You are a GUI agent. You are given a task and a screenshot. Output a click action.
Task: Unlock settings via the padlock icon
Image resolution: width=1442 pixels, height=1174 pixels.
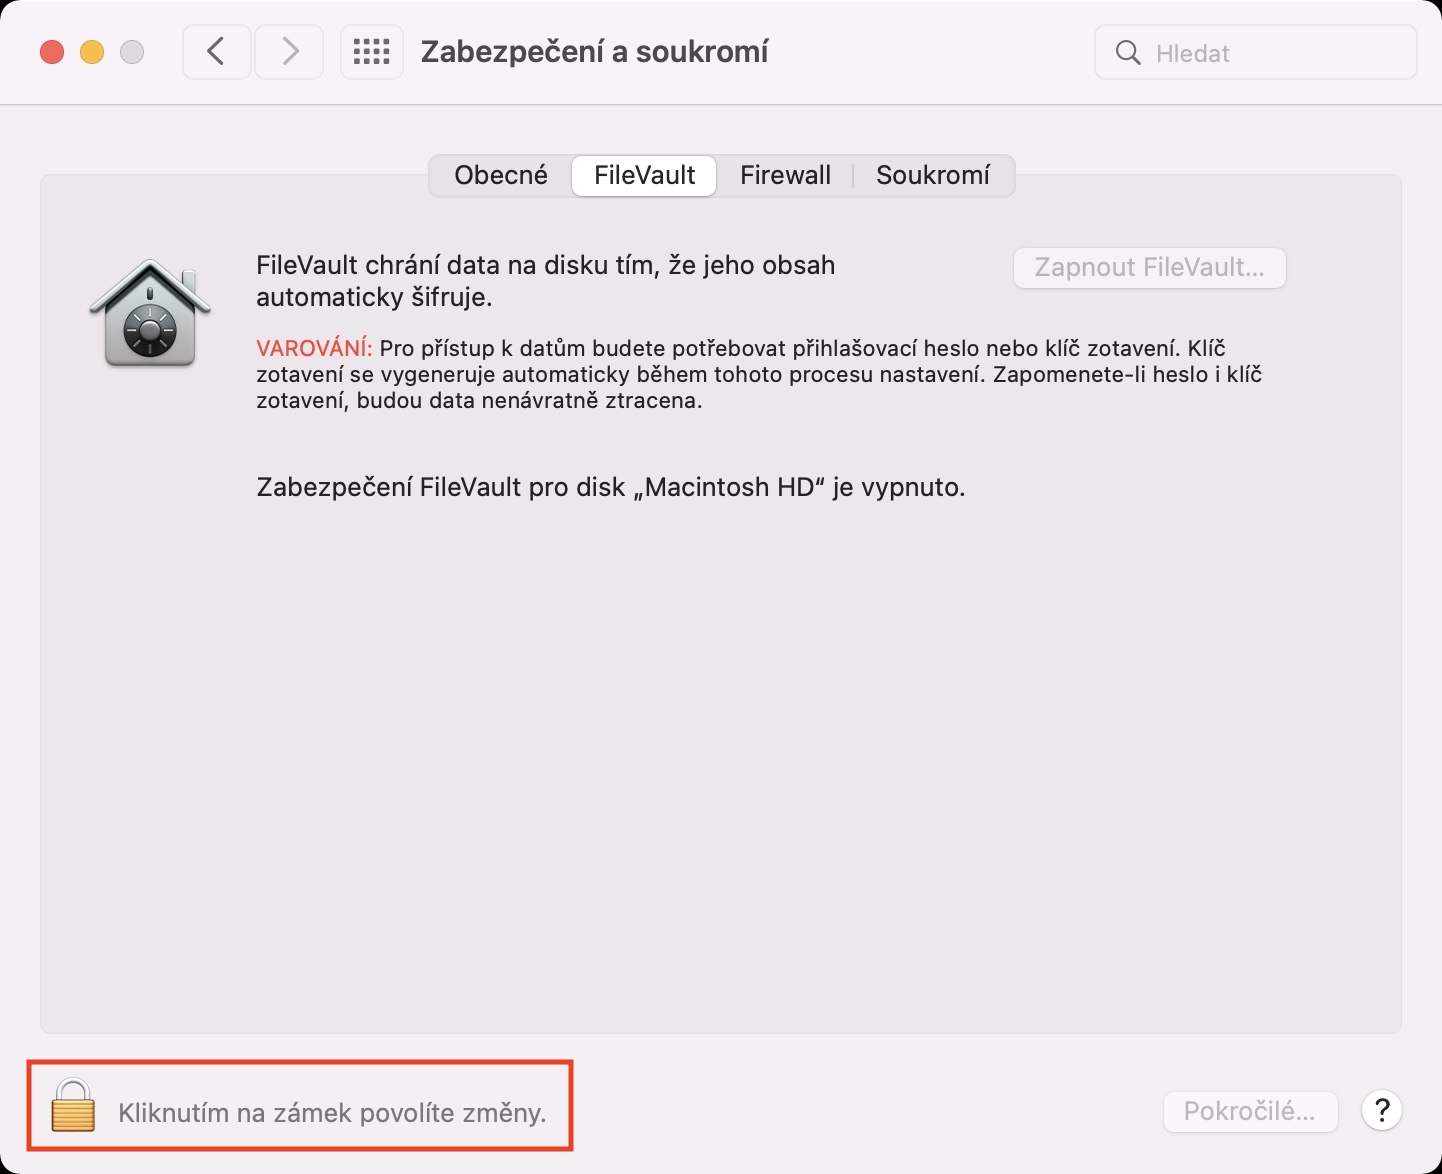point(73,1105)
